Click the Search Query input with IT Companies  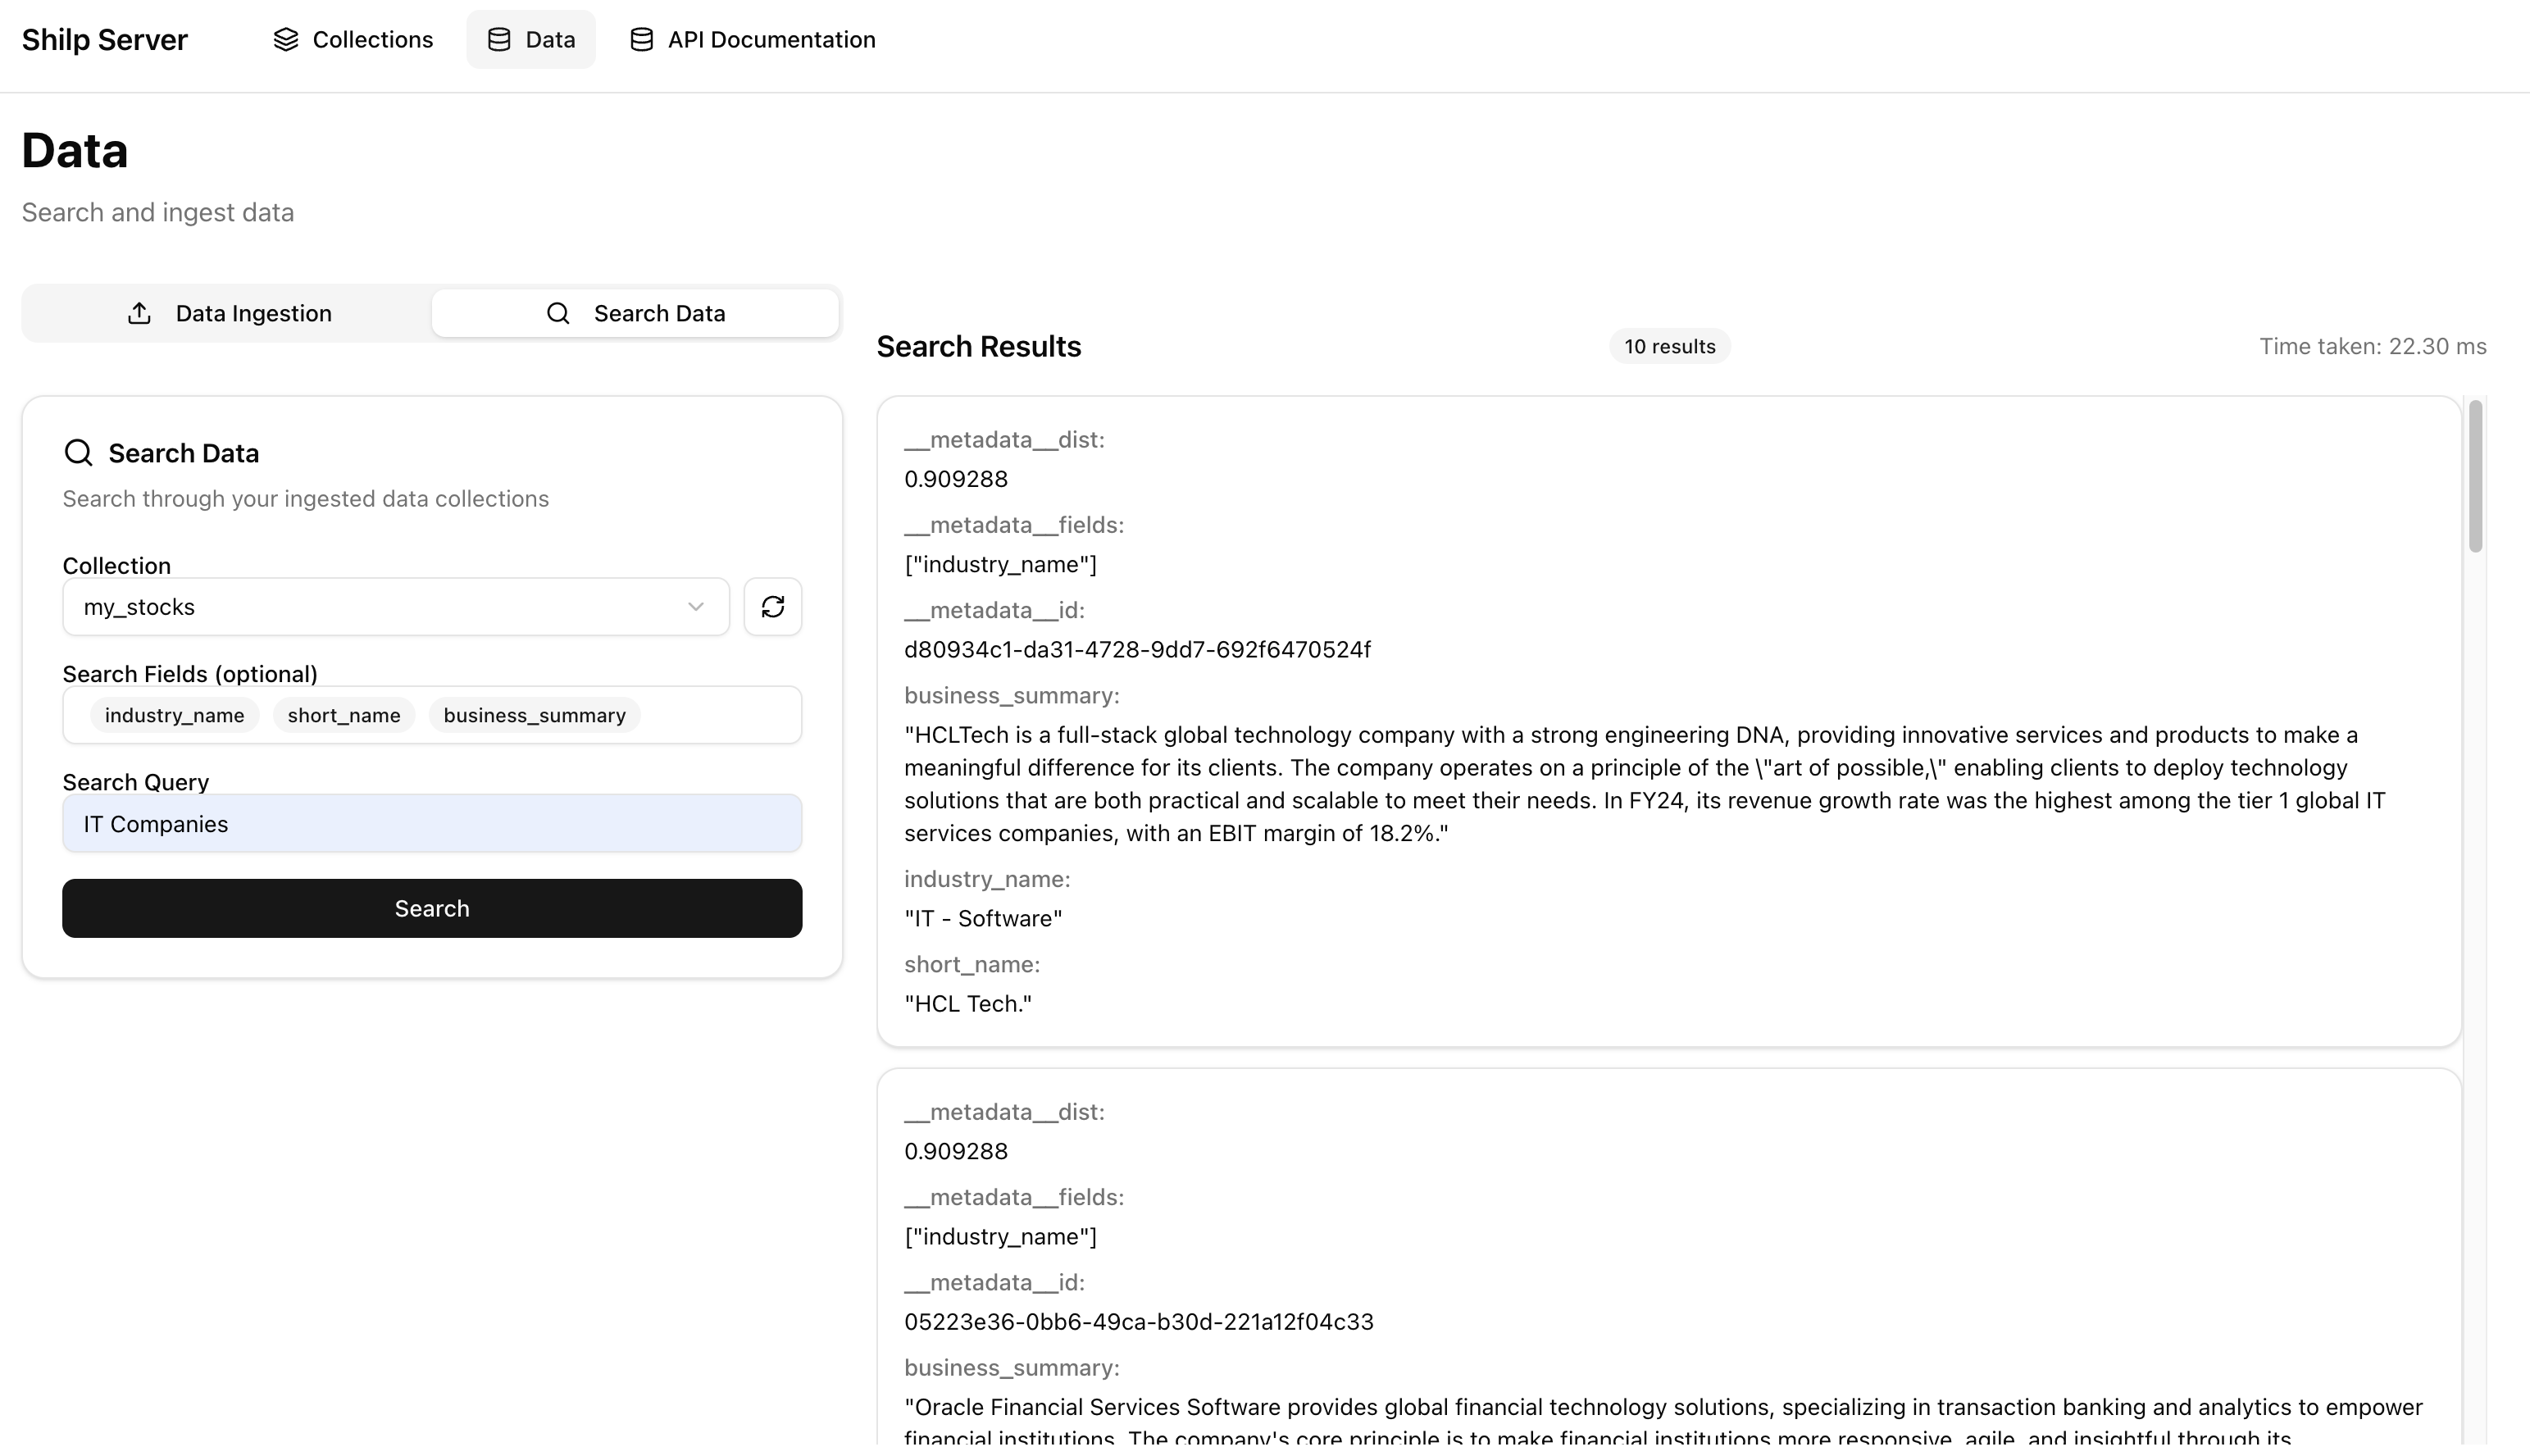click(431, 824)
